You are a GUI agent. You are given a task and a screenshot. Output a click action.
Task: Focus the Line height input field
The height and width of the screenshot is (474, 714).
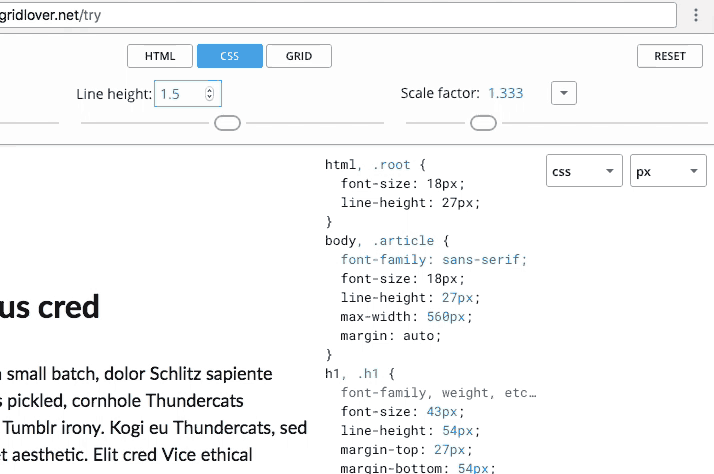pos(188,94)
